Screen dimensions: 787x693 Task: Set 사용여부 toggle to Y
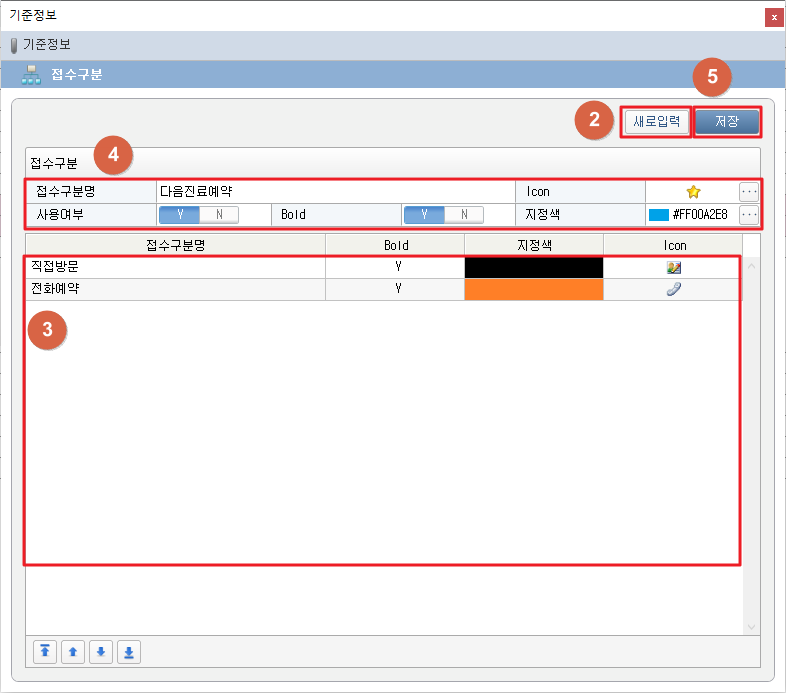click(x=180, y=214)
